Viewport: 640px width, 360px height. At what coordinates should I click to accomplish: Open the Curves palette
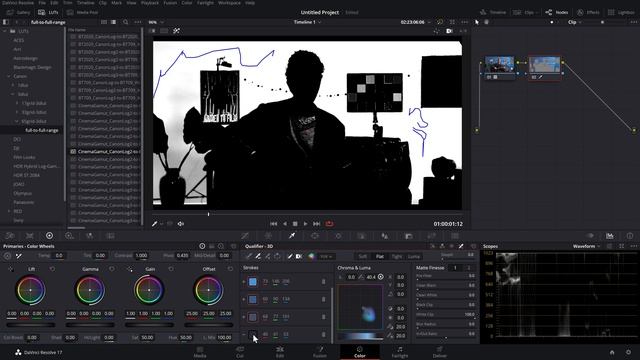coord(245,236)
